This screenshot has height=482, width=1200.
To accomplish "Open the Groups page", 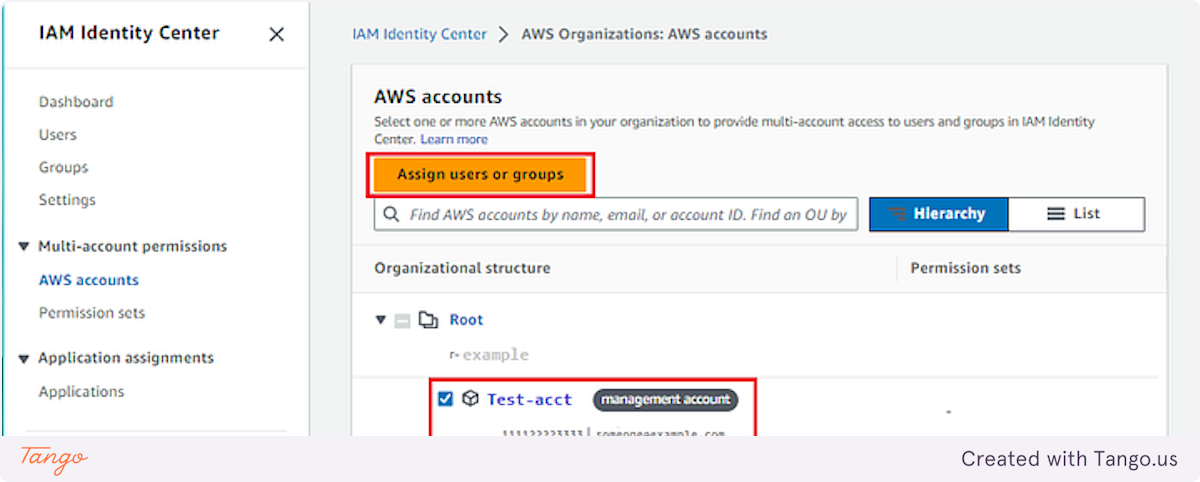I will pyautogui.click(x=64, y=167).
